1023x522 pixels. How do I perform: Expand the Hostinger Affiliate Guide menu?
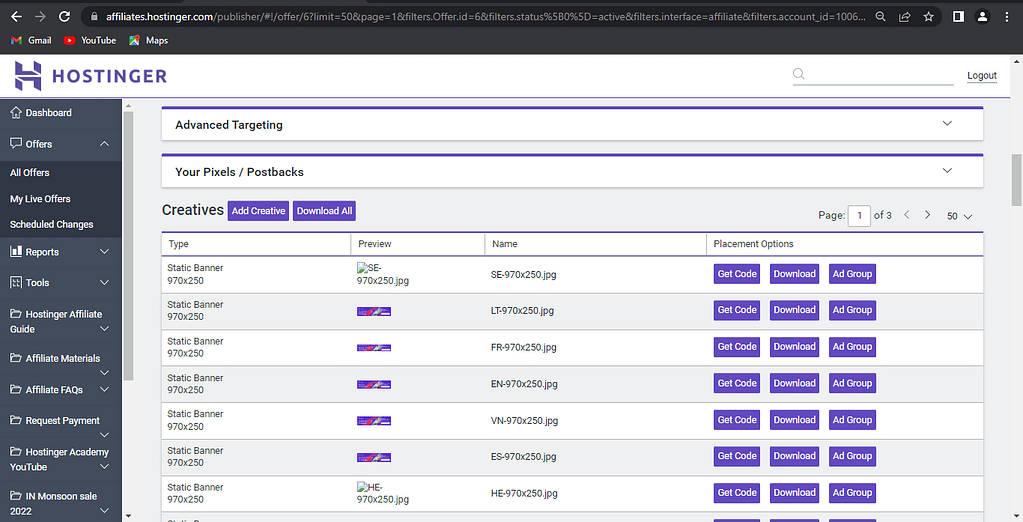[104, 329]
